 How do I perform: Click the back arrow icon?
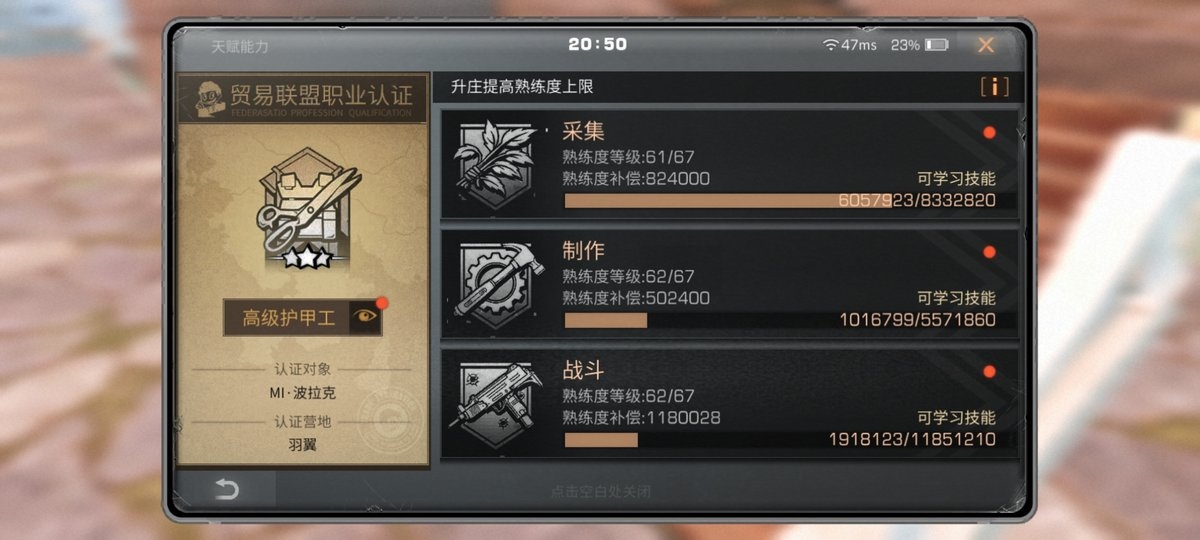pyautogui.click(x=227, y=489)
